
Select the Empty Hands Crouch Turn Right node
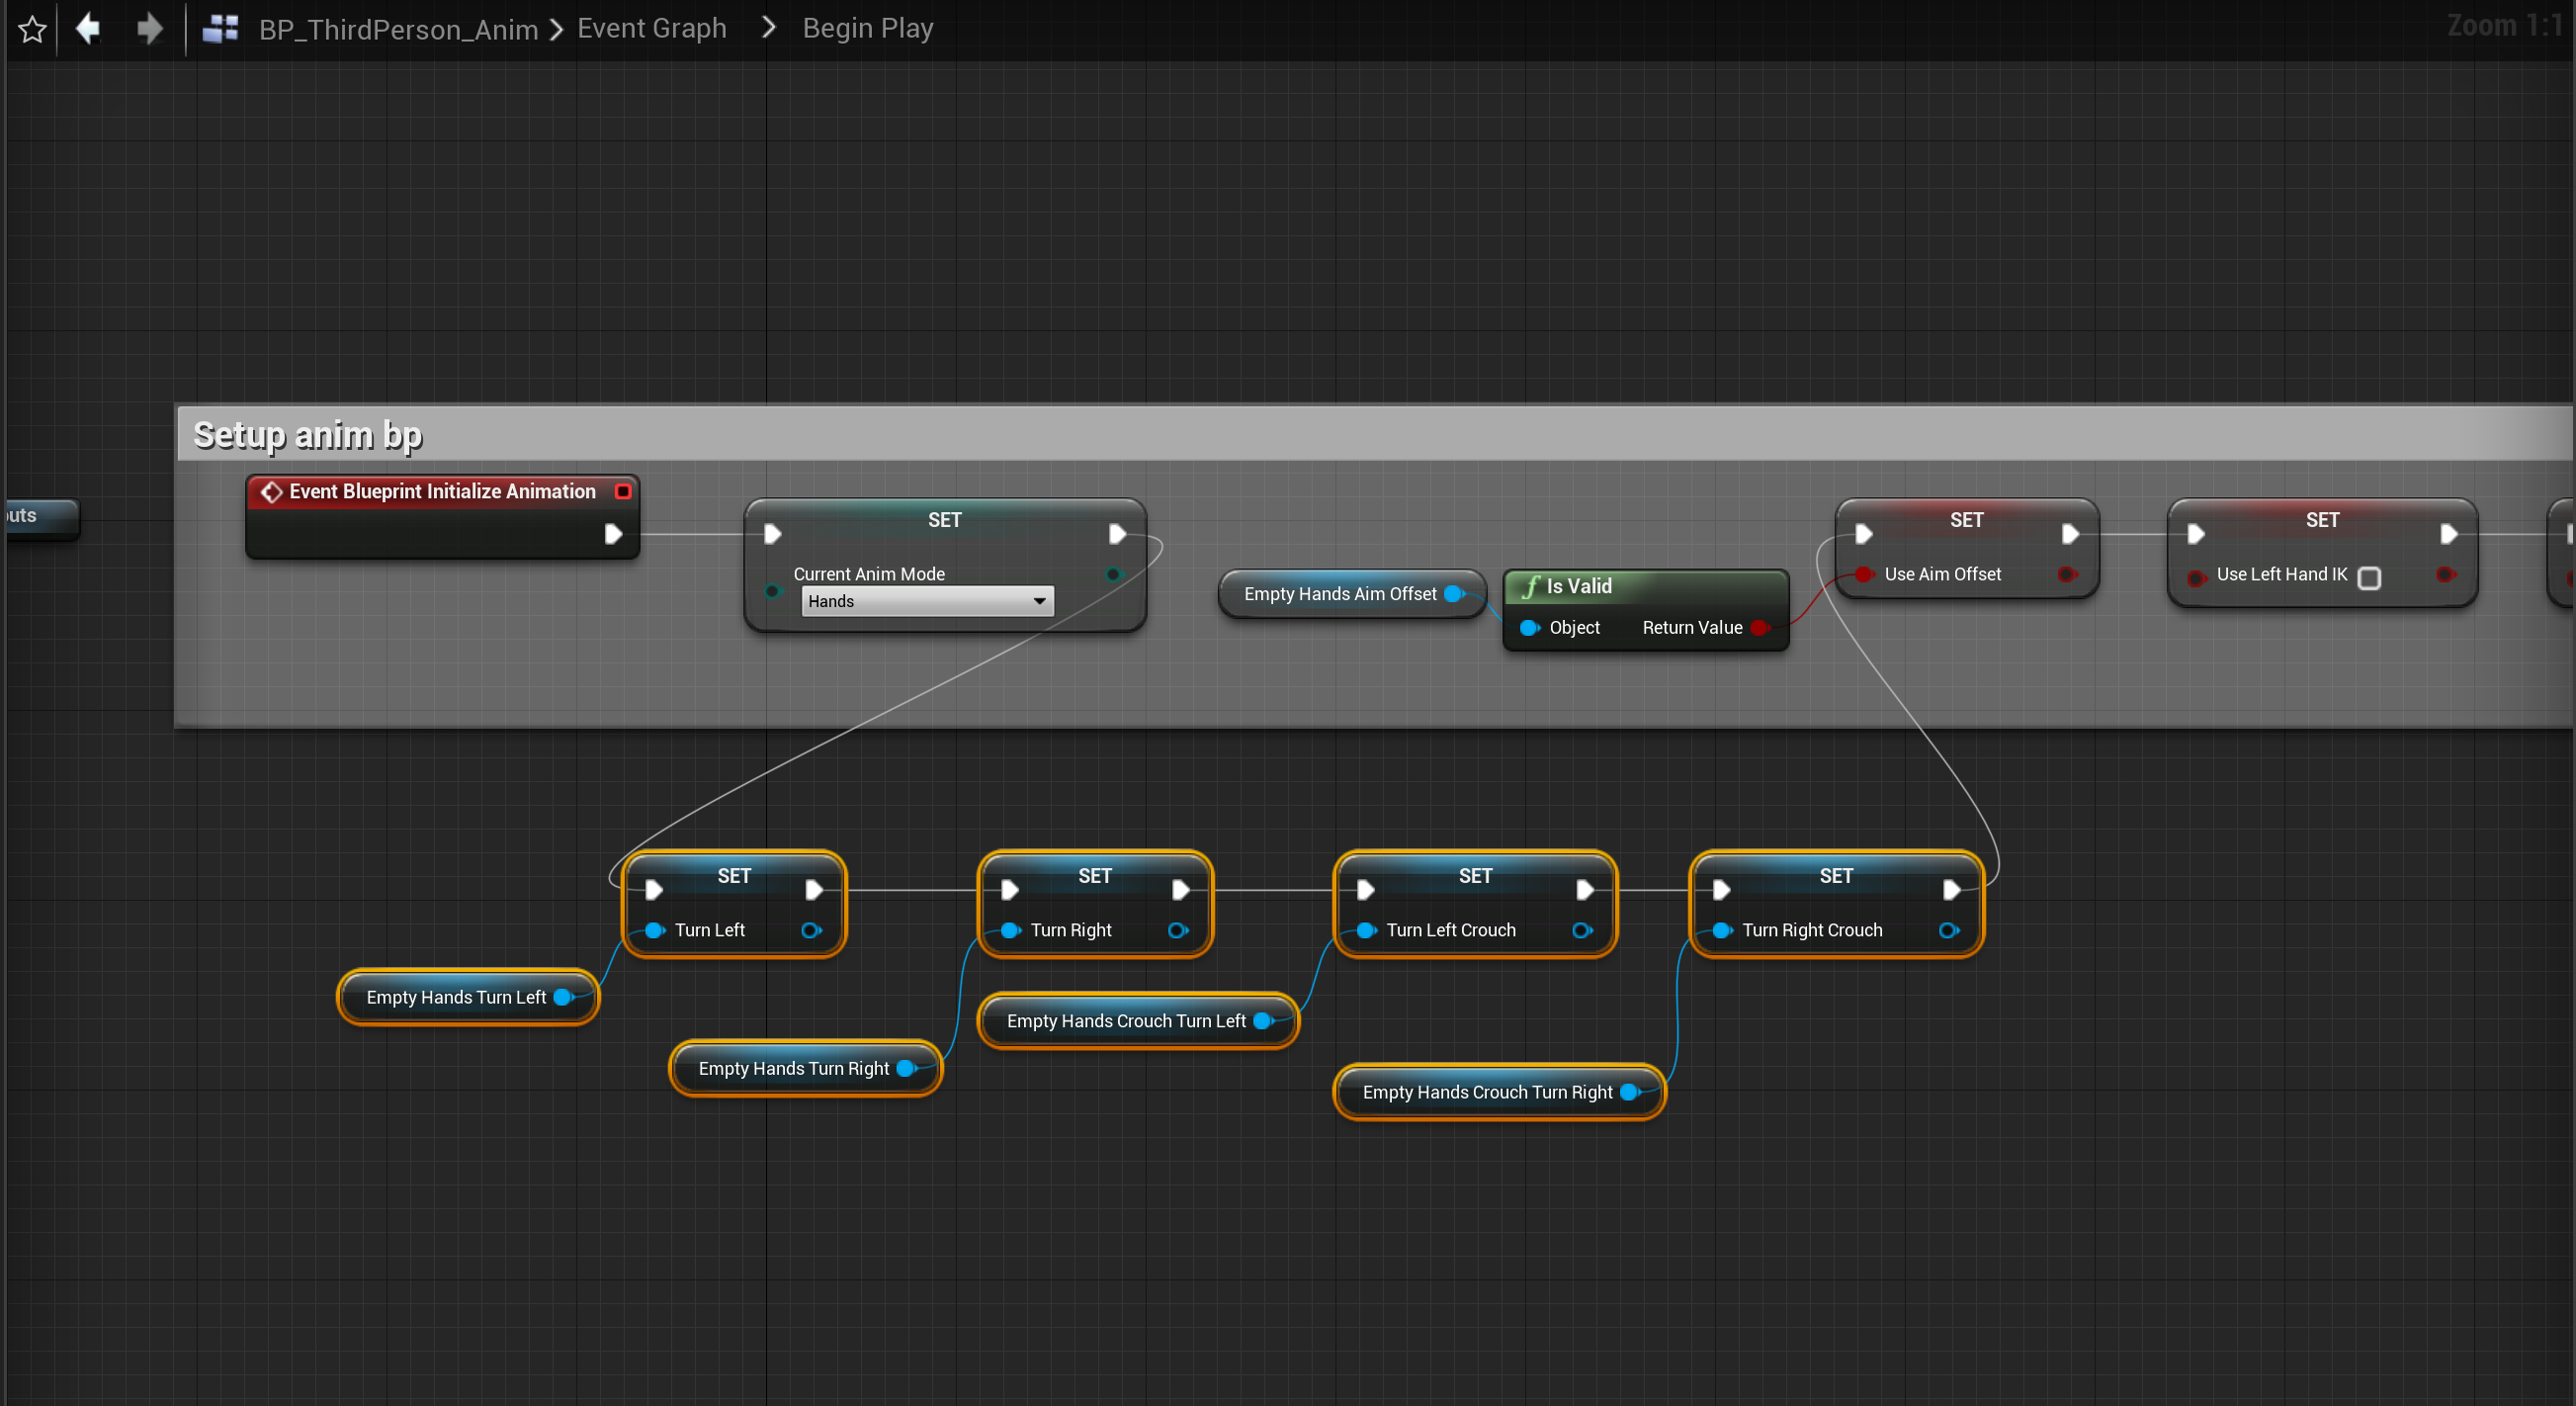(x=1486, y=1092)
